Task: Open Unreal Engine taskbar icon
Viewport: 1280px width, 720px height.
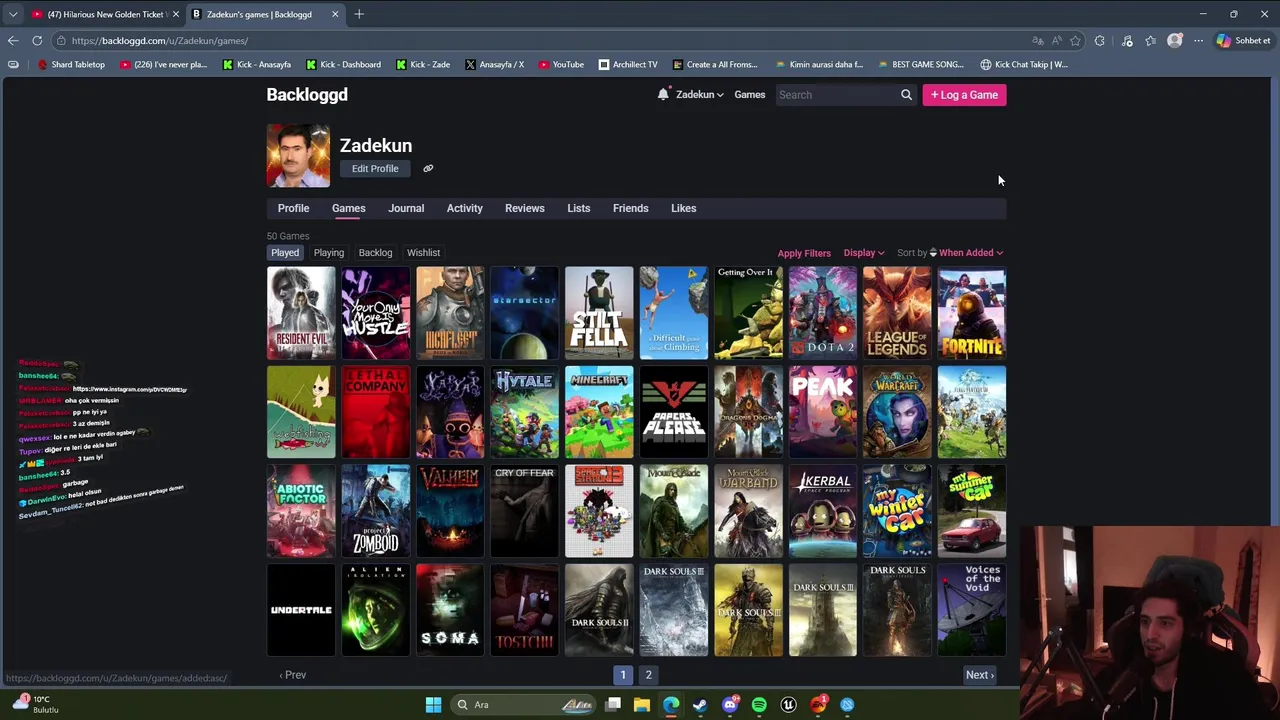Action: coord(788,705)
